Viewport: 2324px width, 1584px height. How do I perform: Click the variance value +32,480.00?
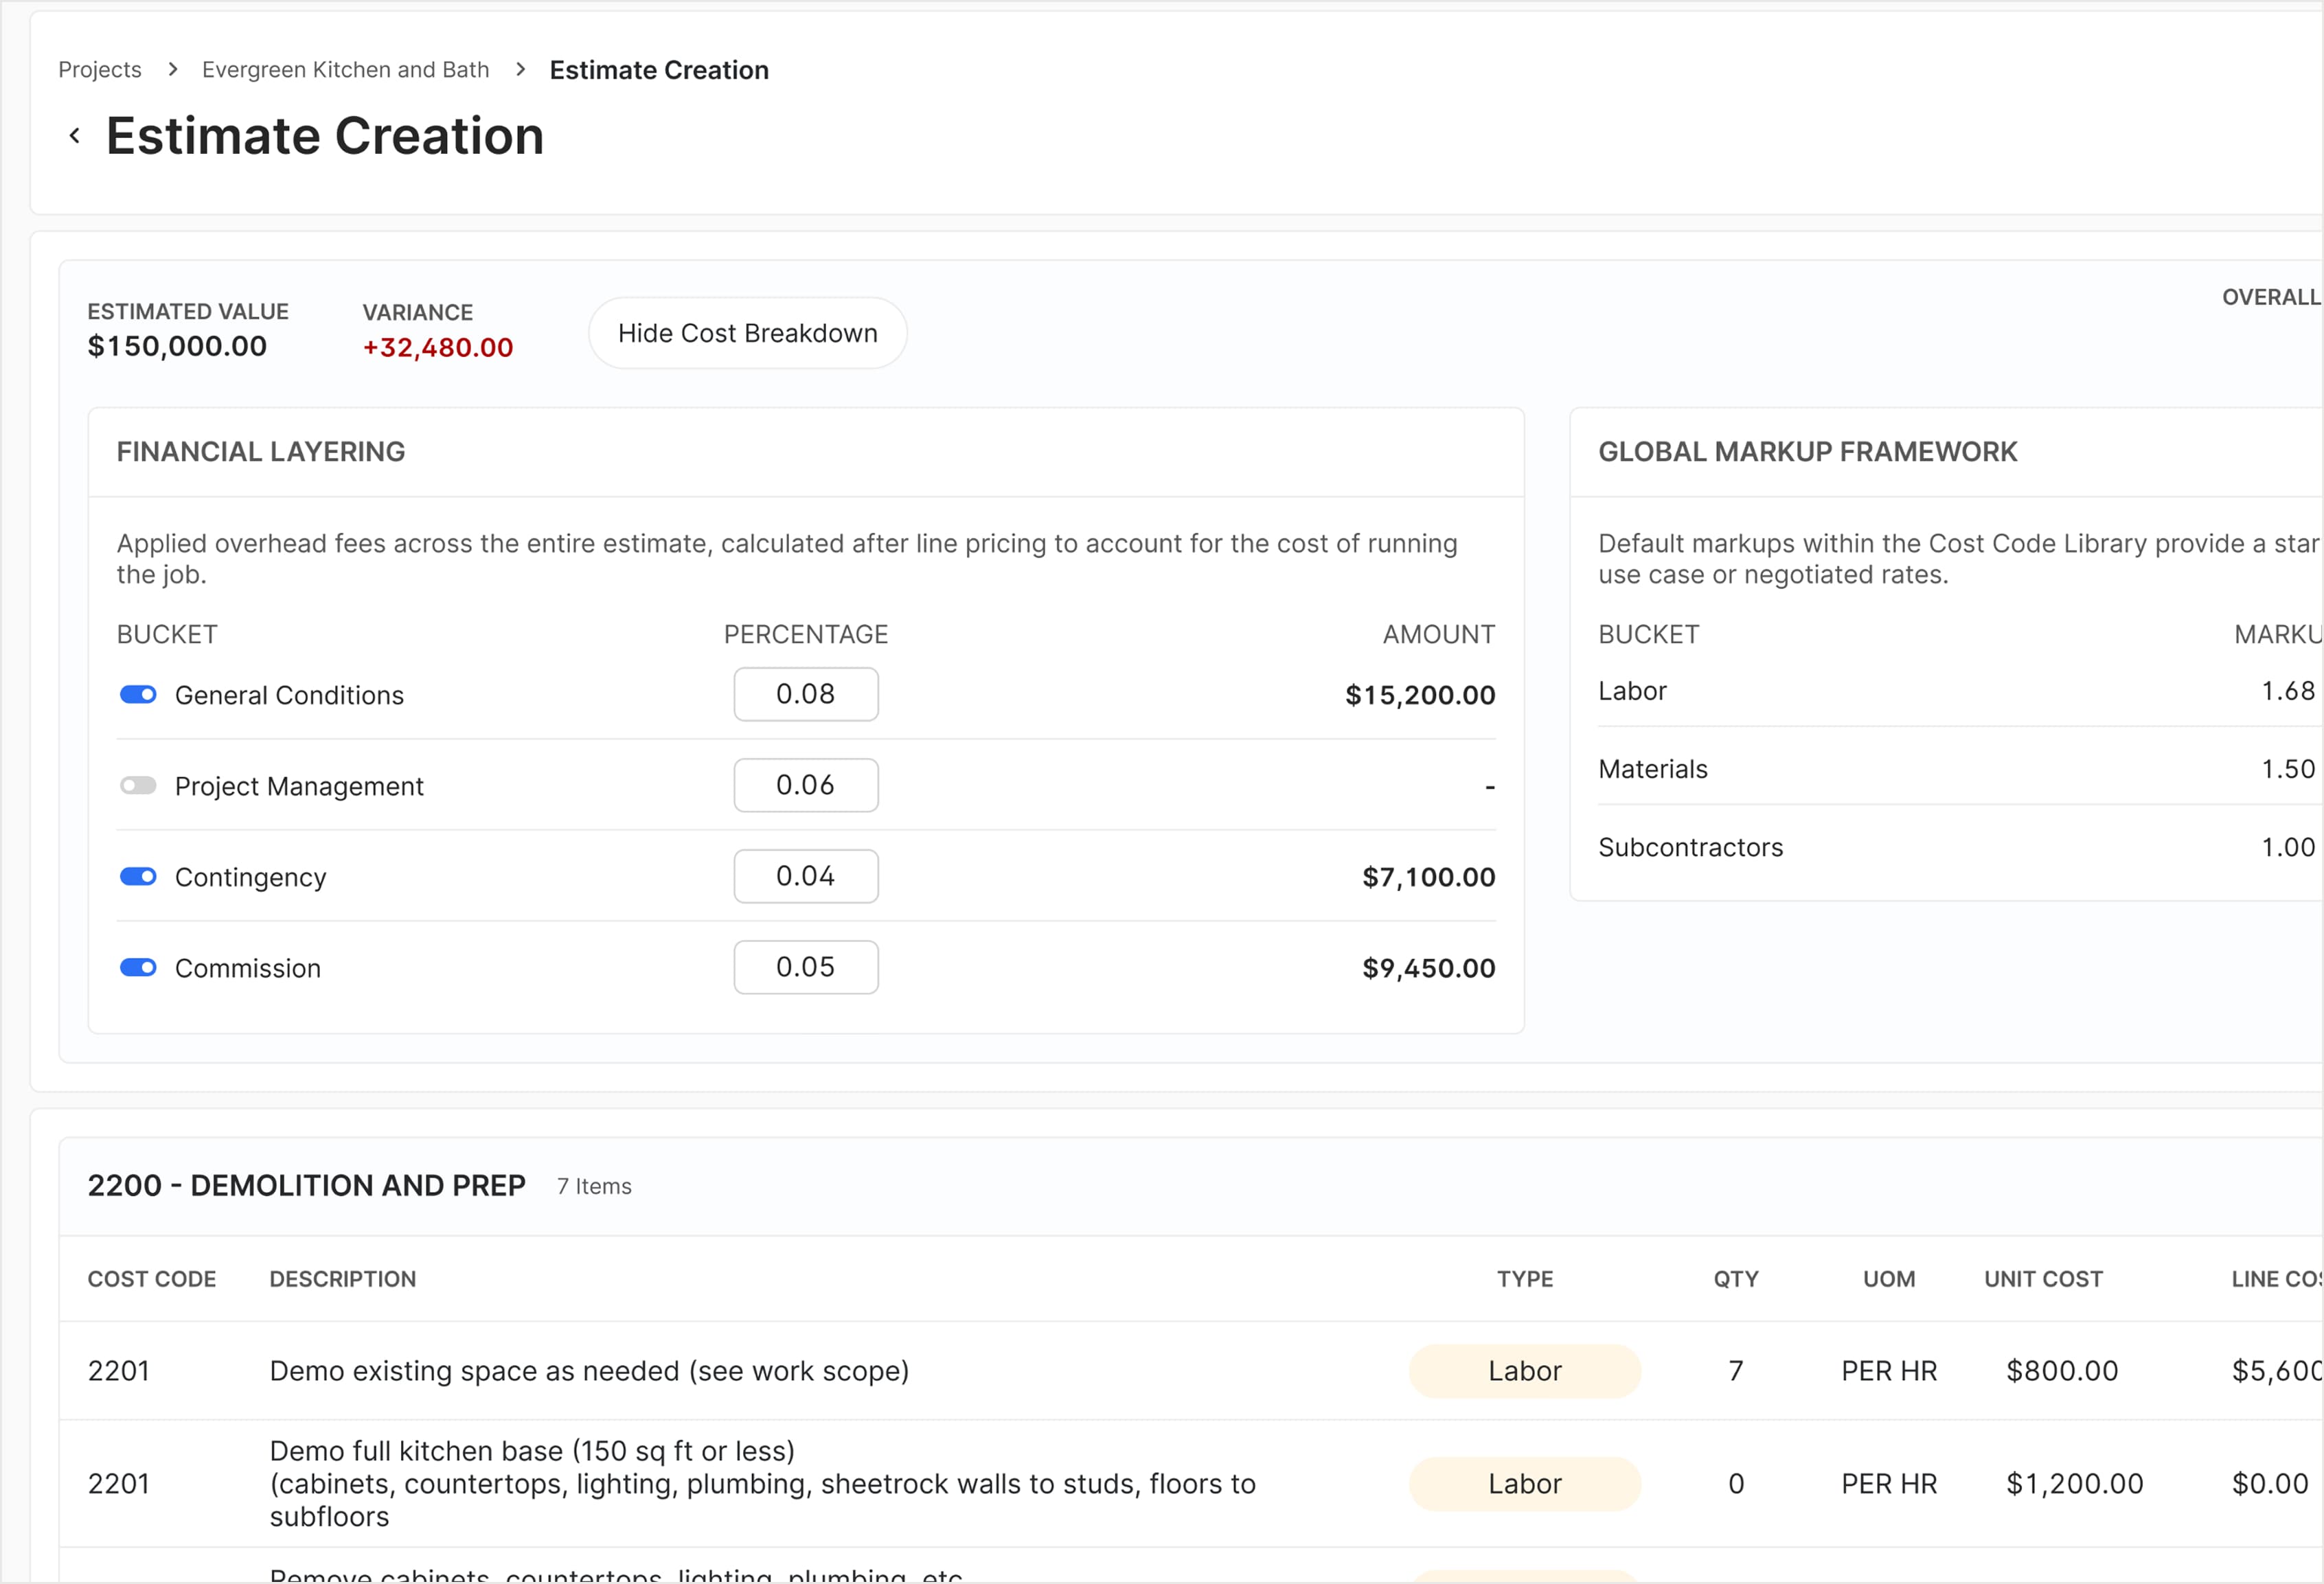pyautogui.click(x=437, y=347)
